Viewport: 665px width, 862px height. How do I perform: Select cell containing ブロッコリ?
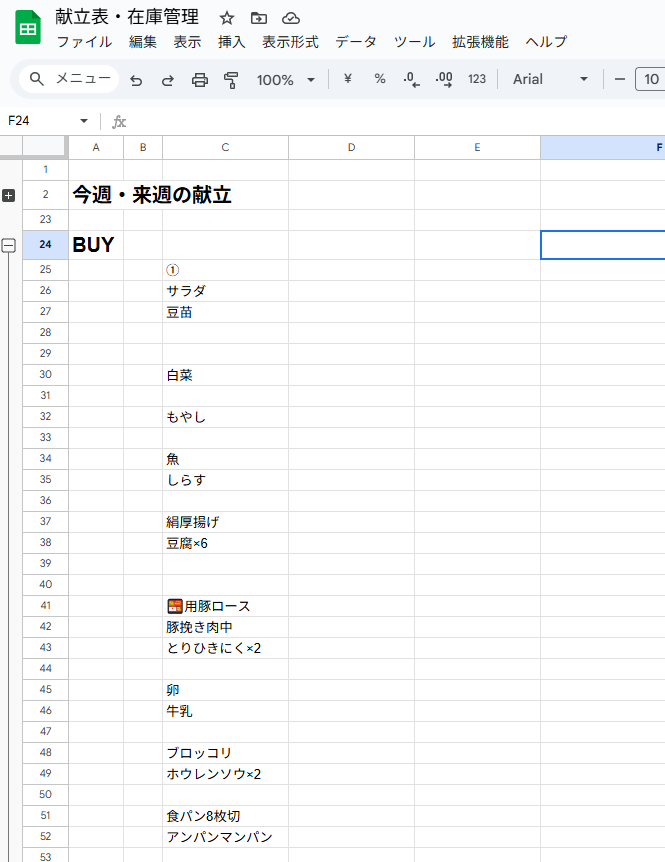225,753
